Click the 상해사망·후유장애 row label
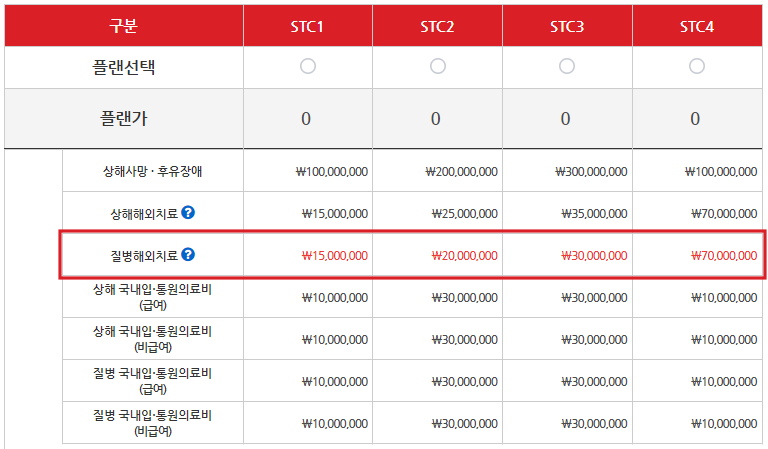This screenshot has width=768, height=449. [x=152, y=171]
